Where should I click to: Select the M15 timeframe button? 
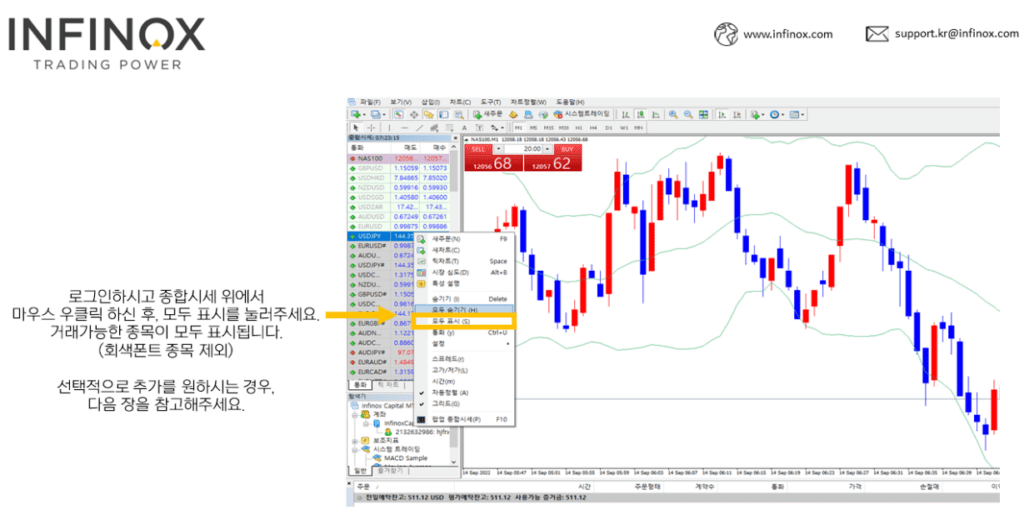[x=549, y=127]
